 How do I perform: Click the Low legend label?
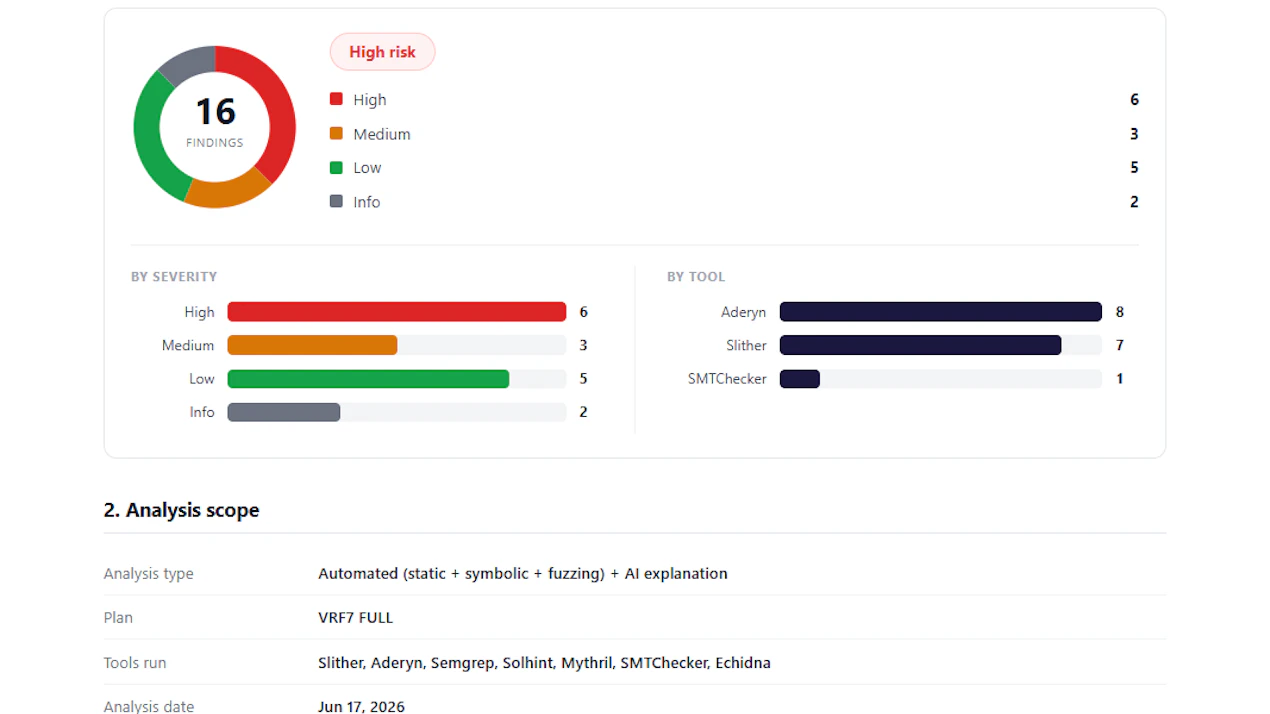pyautogui.click(x=367, y=168)
